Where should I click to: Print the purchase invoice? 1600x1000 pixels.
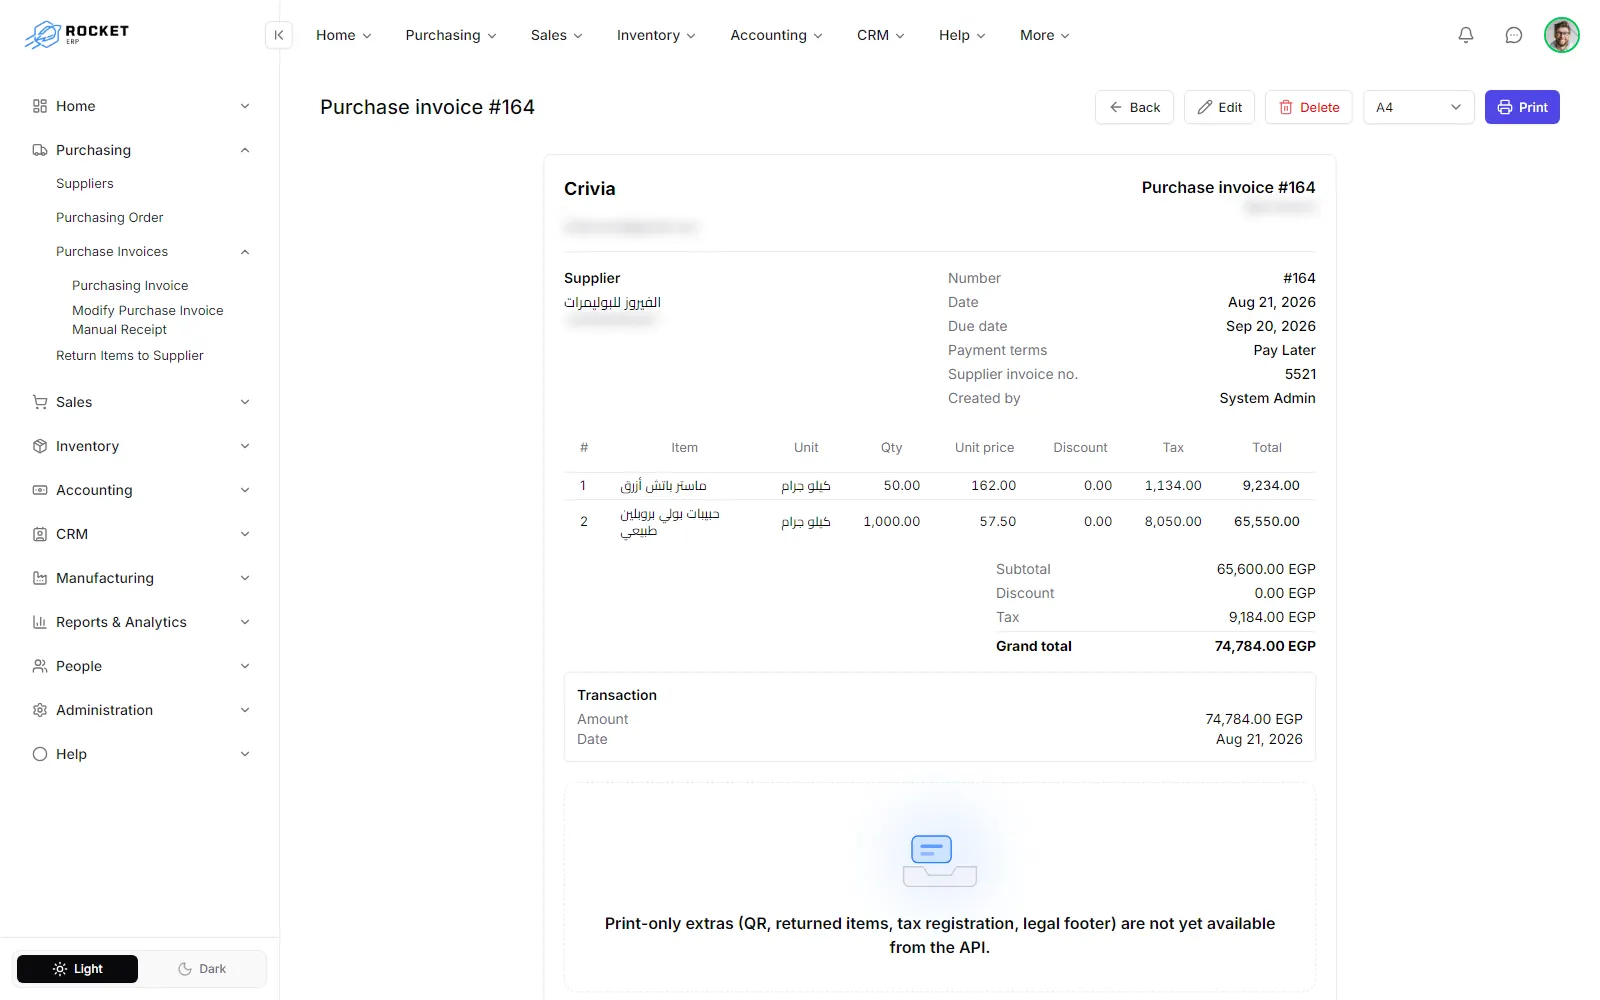pos(1522,107)
